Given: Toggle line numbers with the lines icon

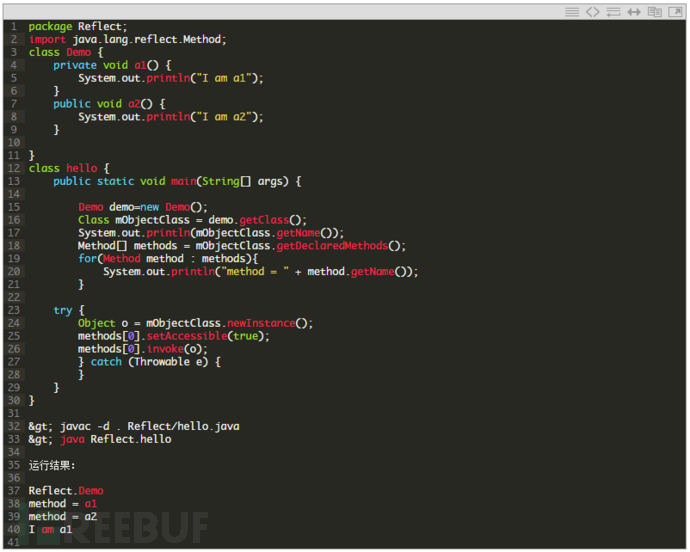Looking at the screenshot, I should [x=572, y=12].
